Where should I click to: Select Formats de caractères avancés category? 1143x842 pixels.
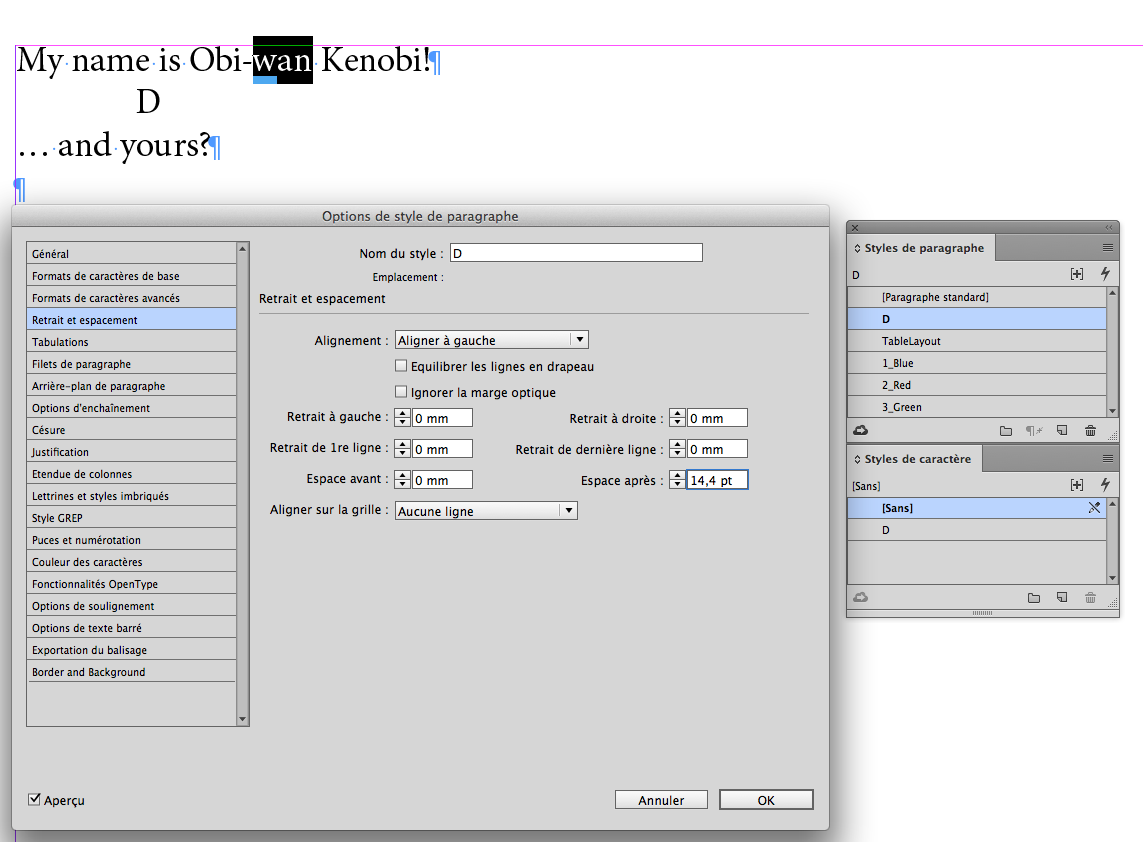131,297
